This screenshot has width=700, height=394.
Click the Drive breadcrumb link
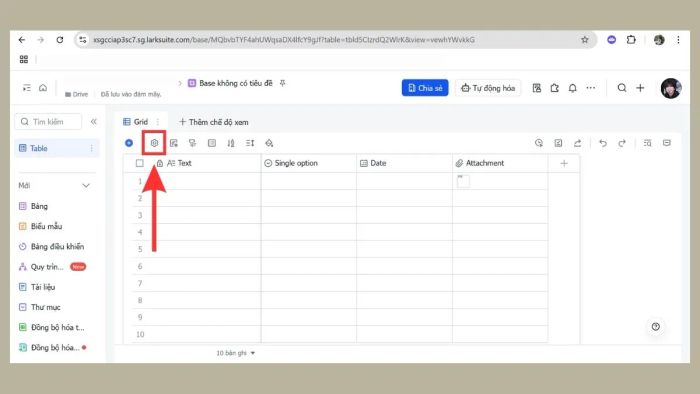pyautogui.click(x=76, y=94)
